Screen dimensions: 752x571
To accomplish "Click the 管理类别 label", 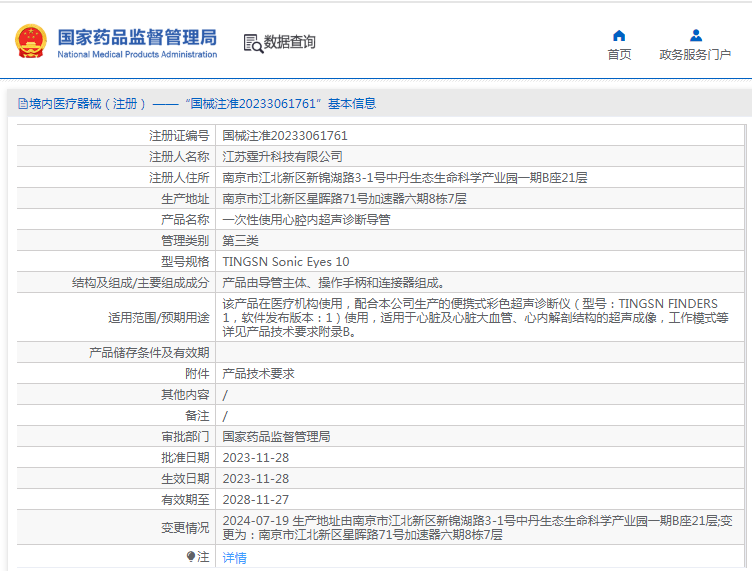I will [x=185, y=241].
